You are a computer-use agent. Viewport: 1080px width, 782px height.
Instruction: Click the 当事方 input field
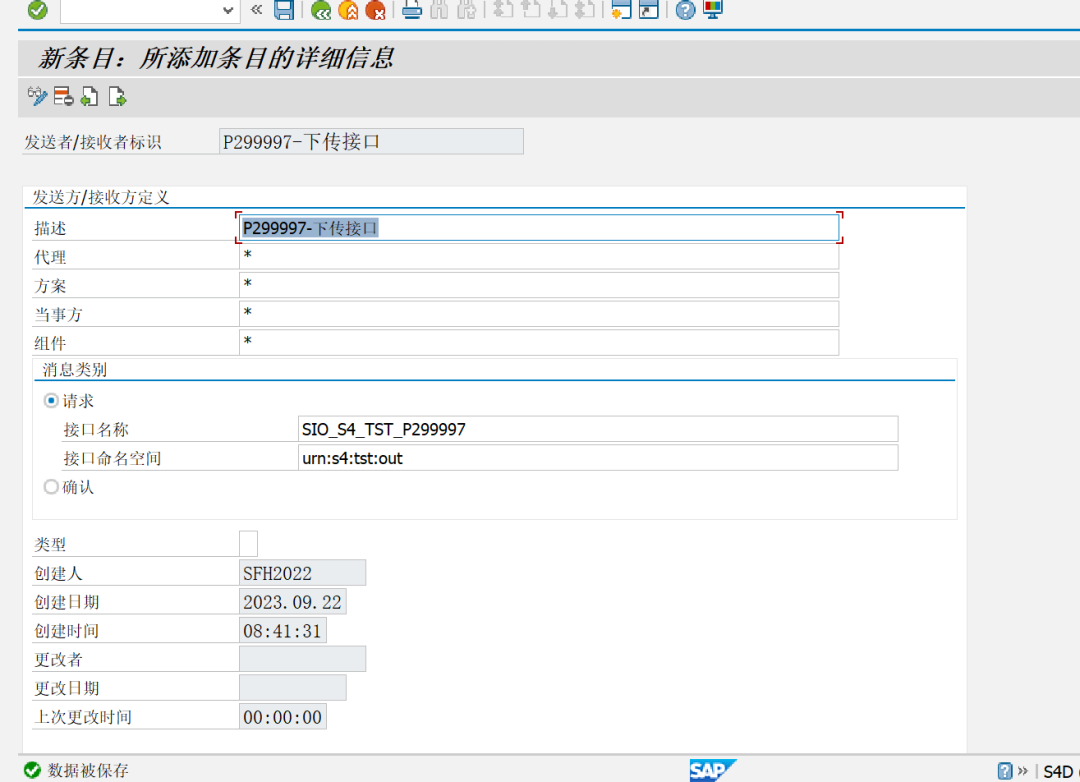[539, 314]
